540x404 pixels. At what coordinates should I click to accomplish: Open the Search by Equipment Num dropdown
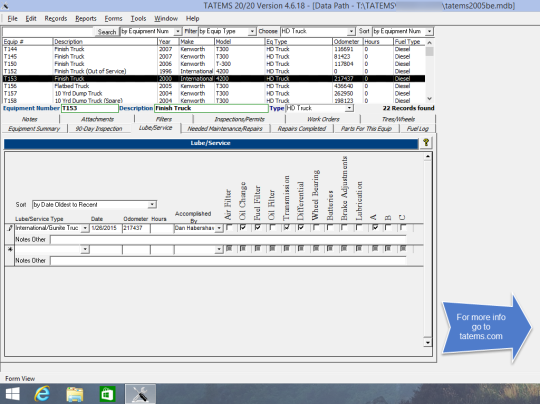point(178,31)
